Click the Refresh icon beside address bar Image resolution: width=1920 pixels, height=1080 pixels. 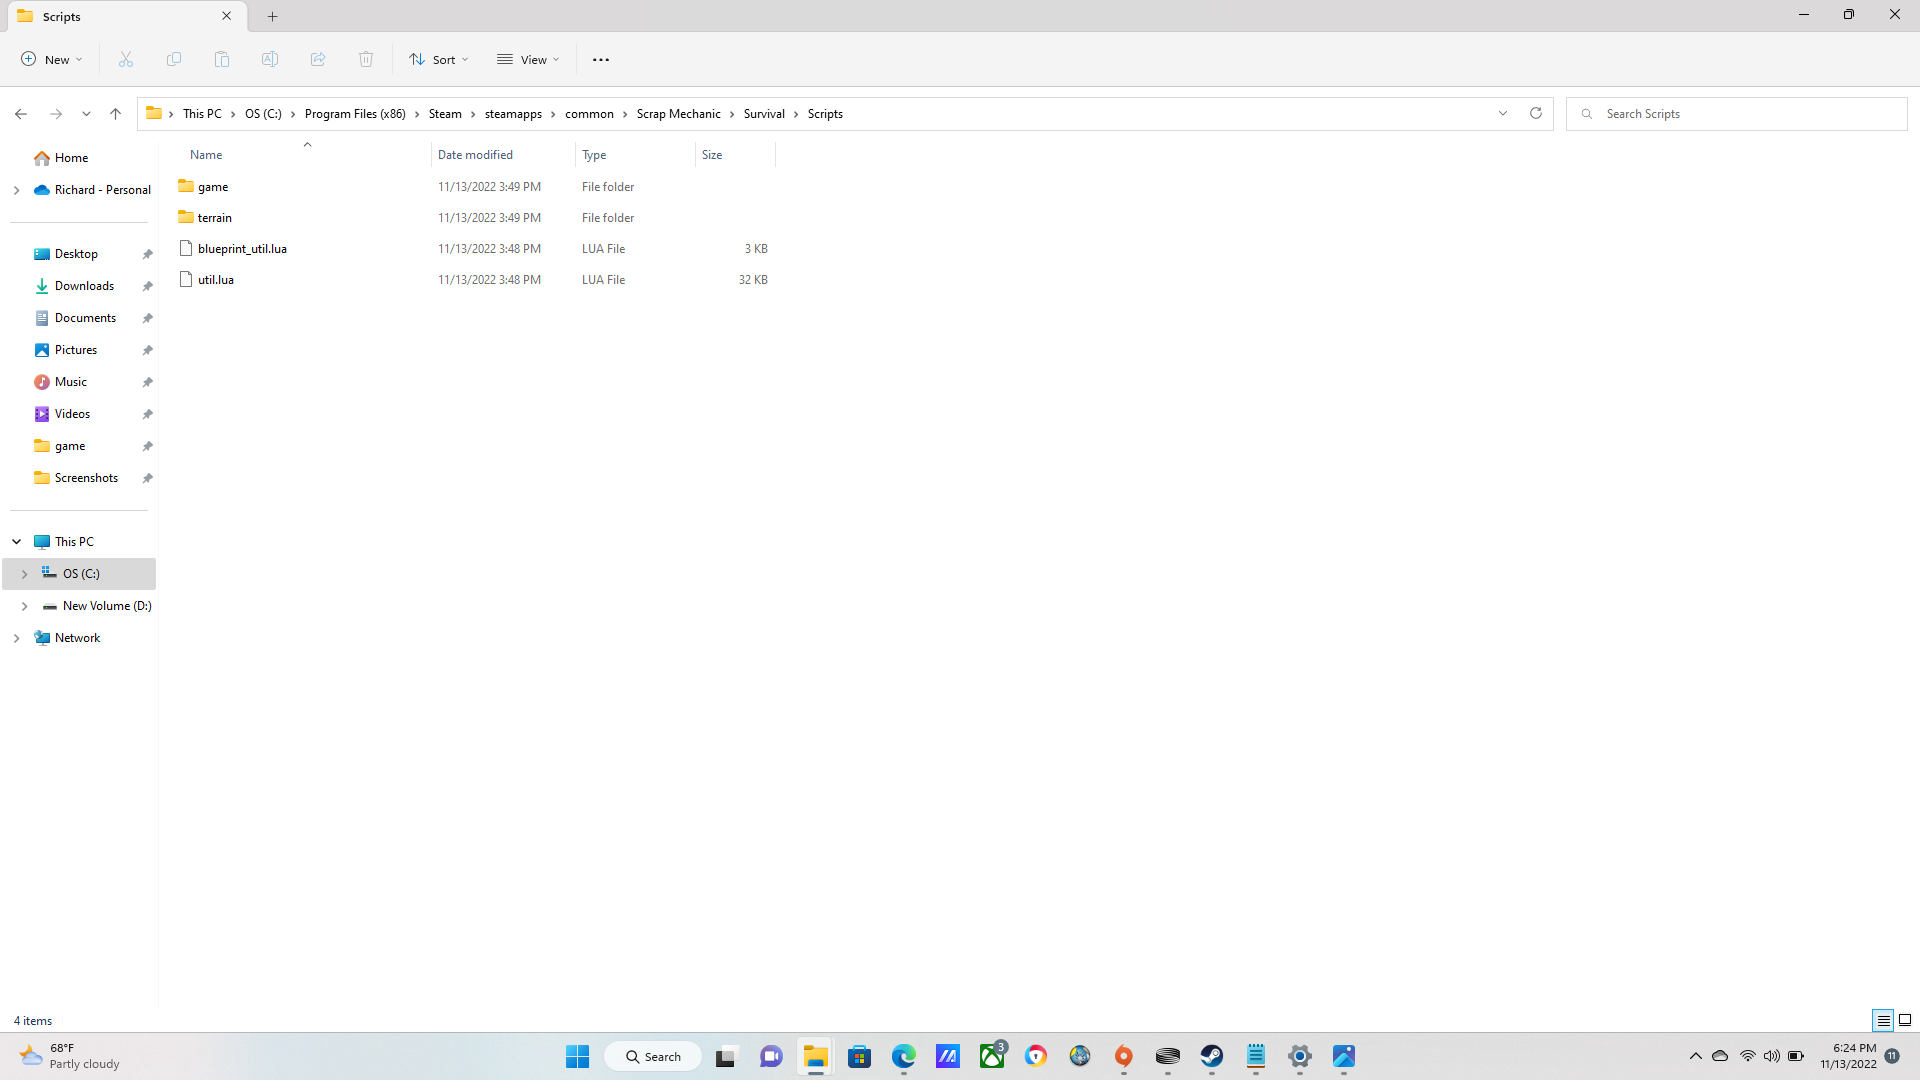[1536, 113]
